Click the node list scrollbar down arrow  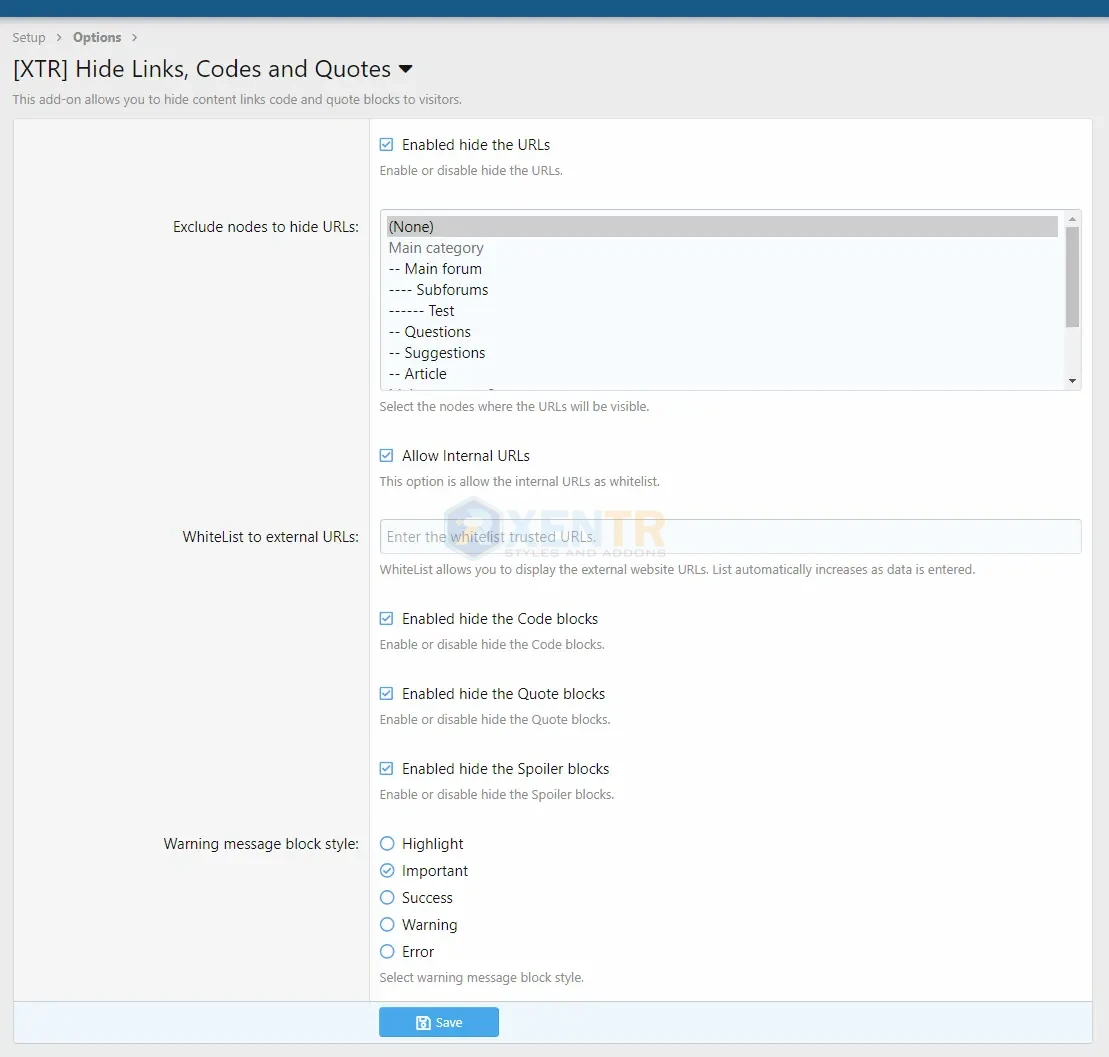pos(1072,381)
